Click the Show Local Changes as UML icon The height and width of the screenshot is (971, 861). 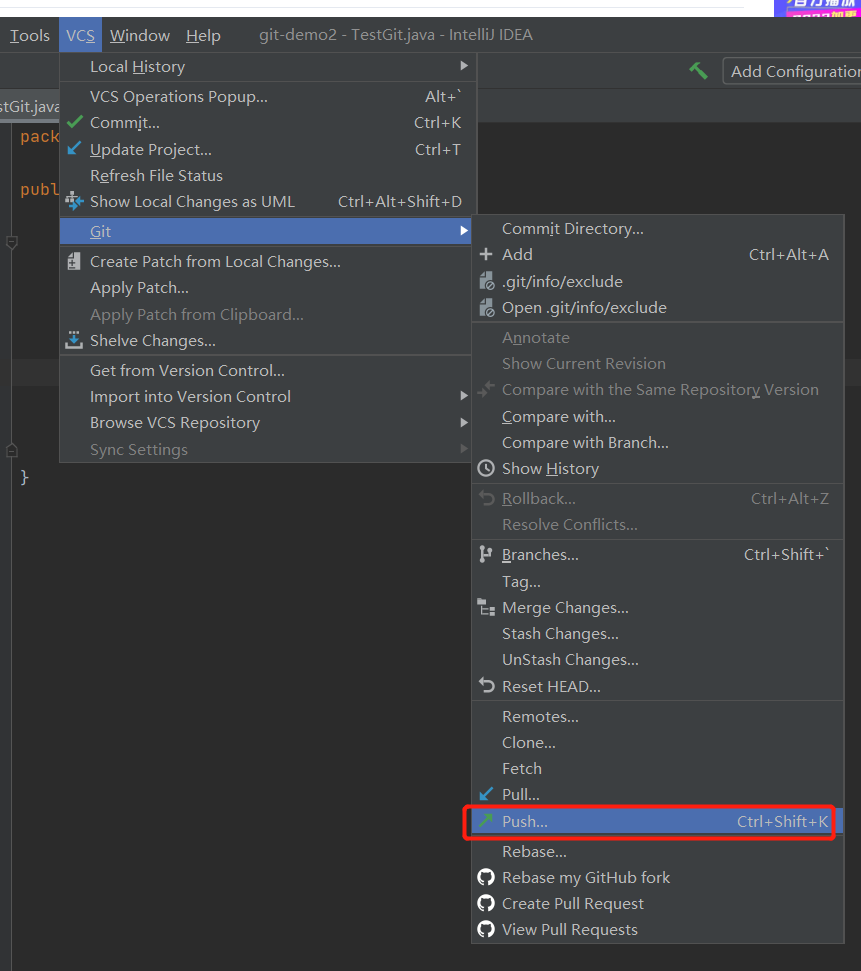tap(74, 201)
